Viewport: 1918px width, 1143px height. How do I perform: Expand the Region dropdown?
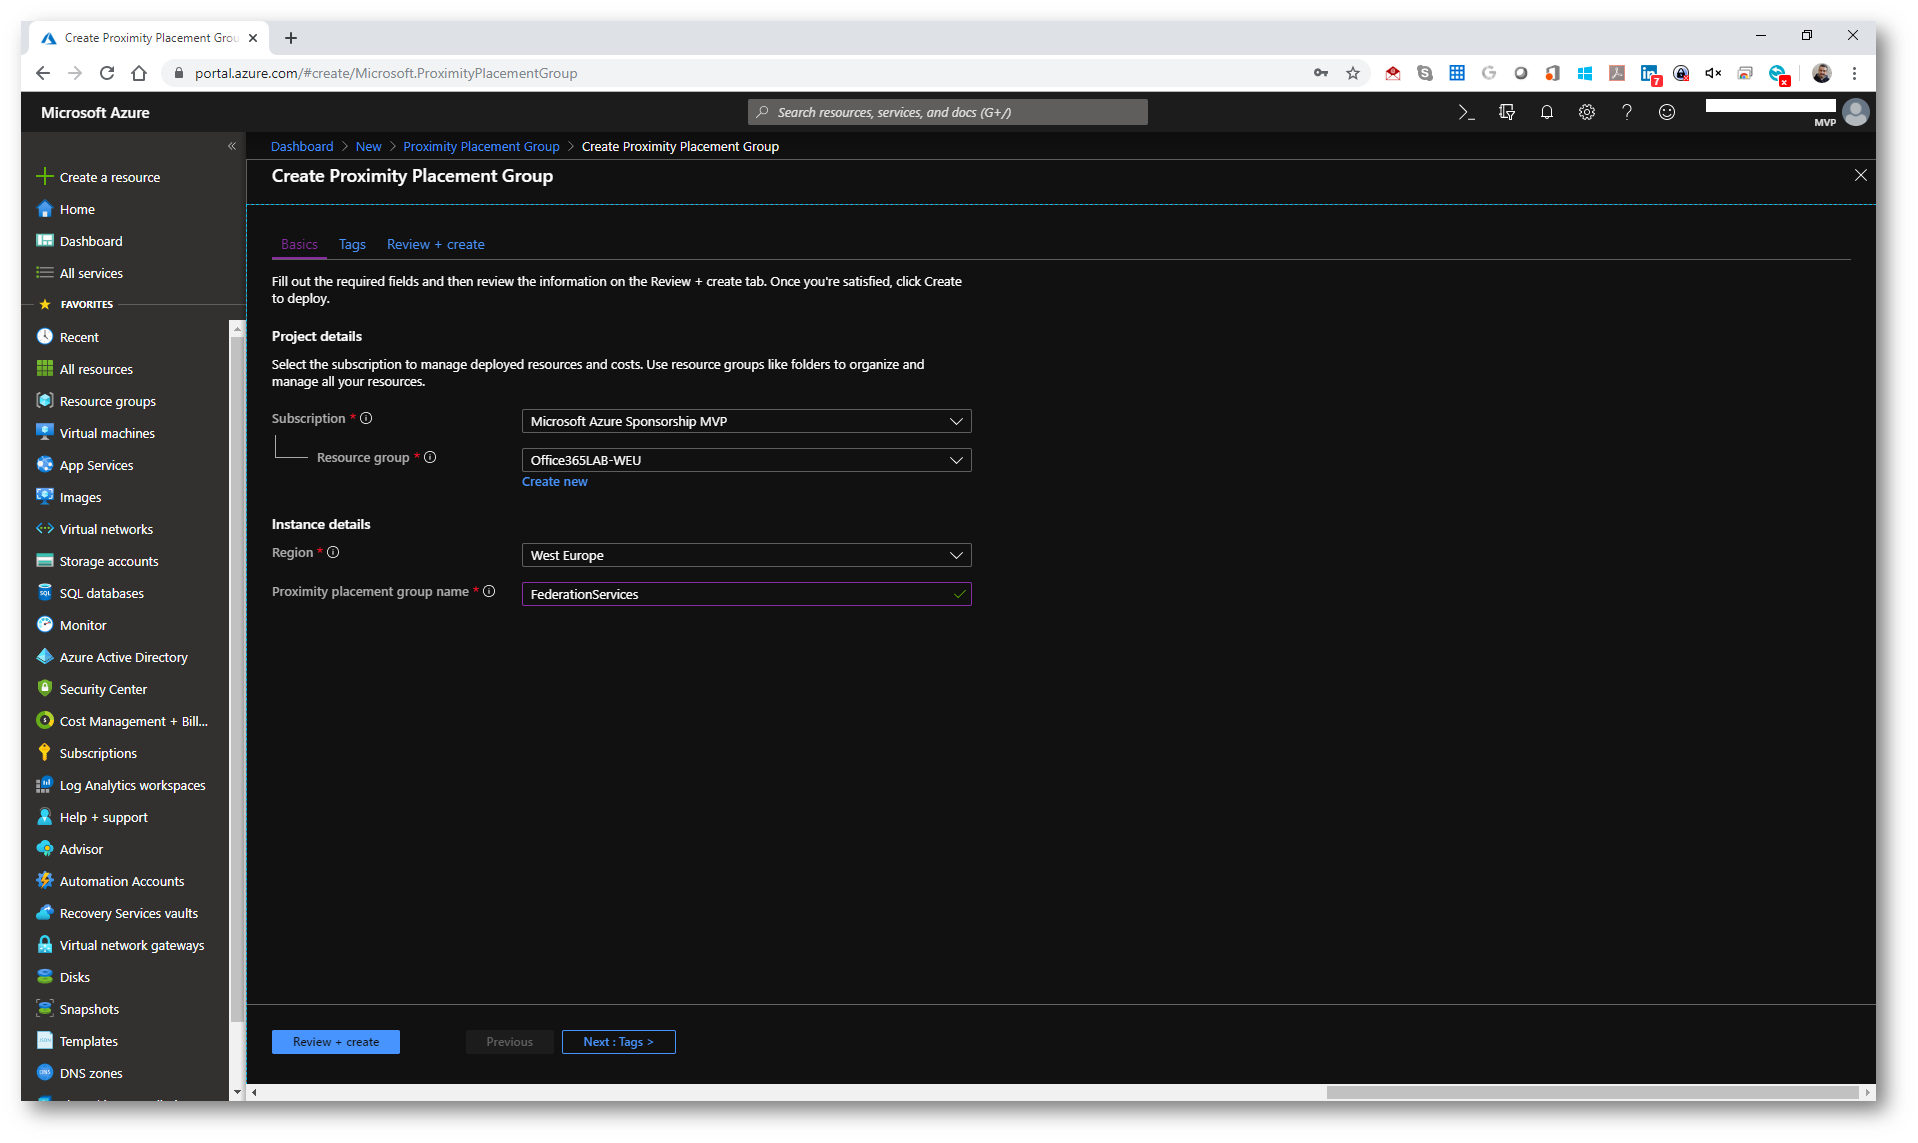[746, 555]
